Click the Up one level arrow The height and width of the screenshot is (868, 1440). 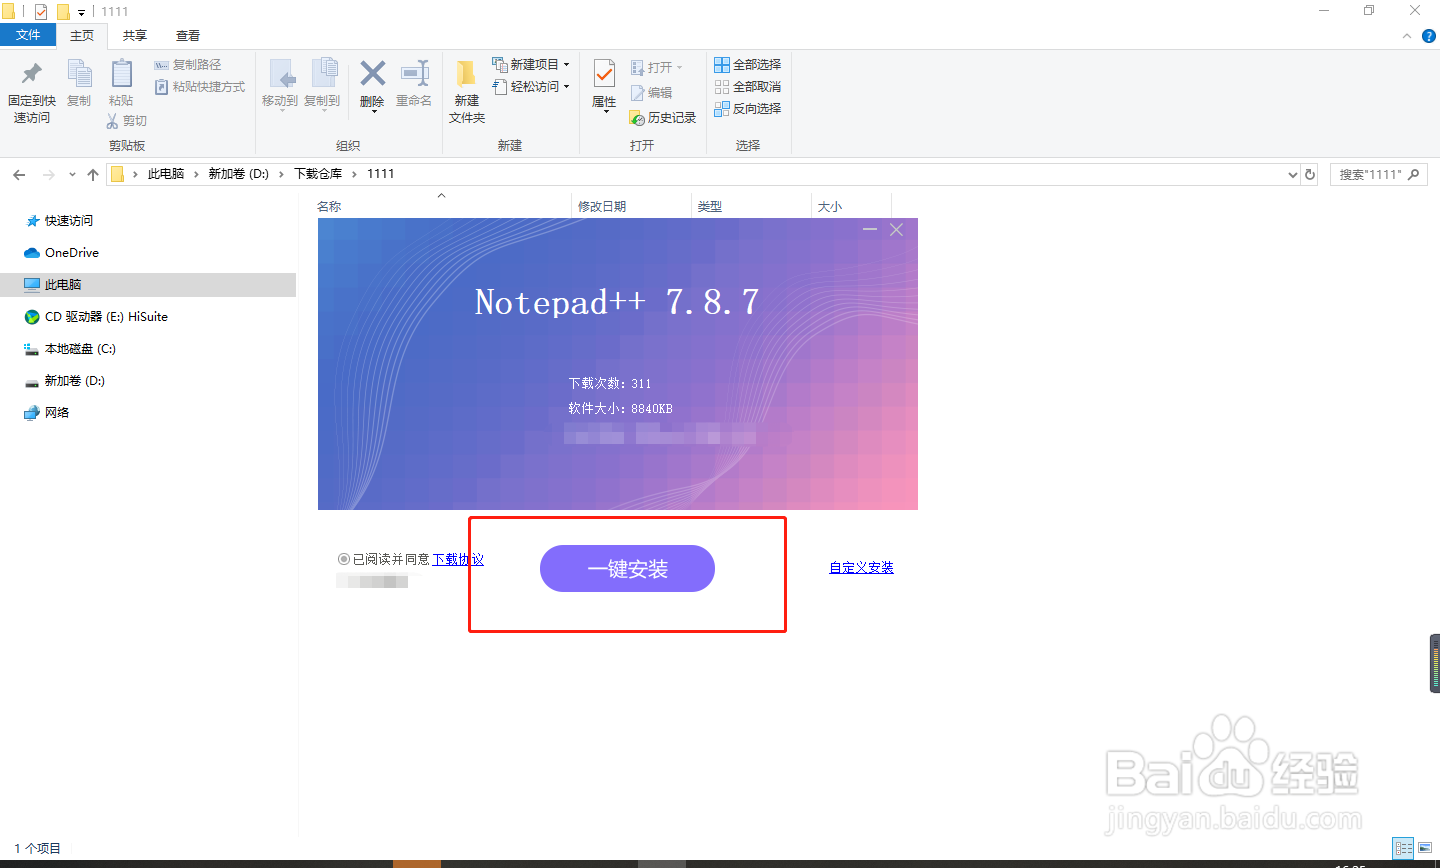click(93, 175)
